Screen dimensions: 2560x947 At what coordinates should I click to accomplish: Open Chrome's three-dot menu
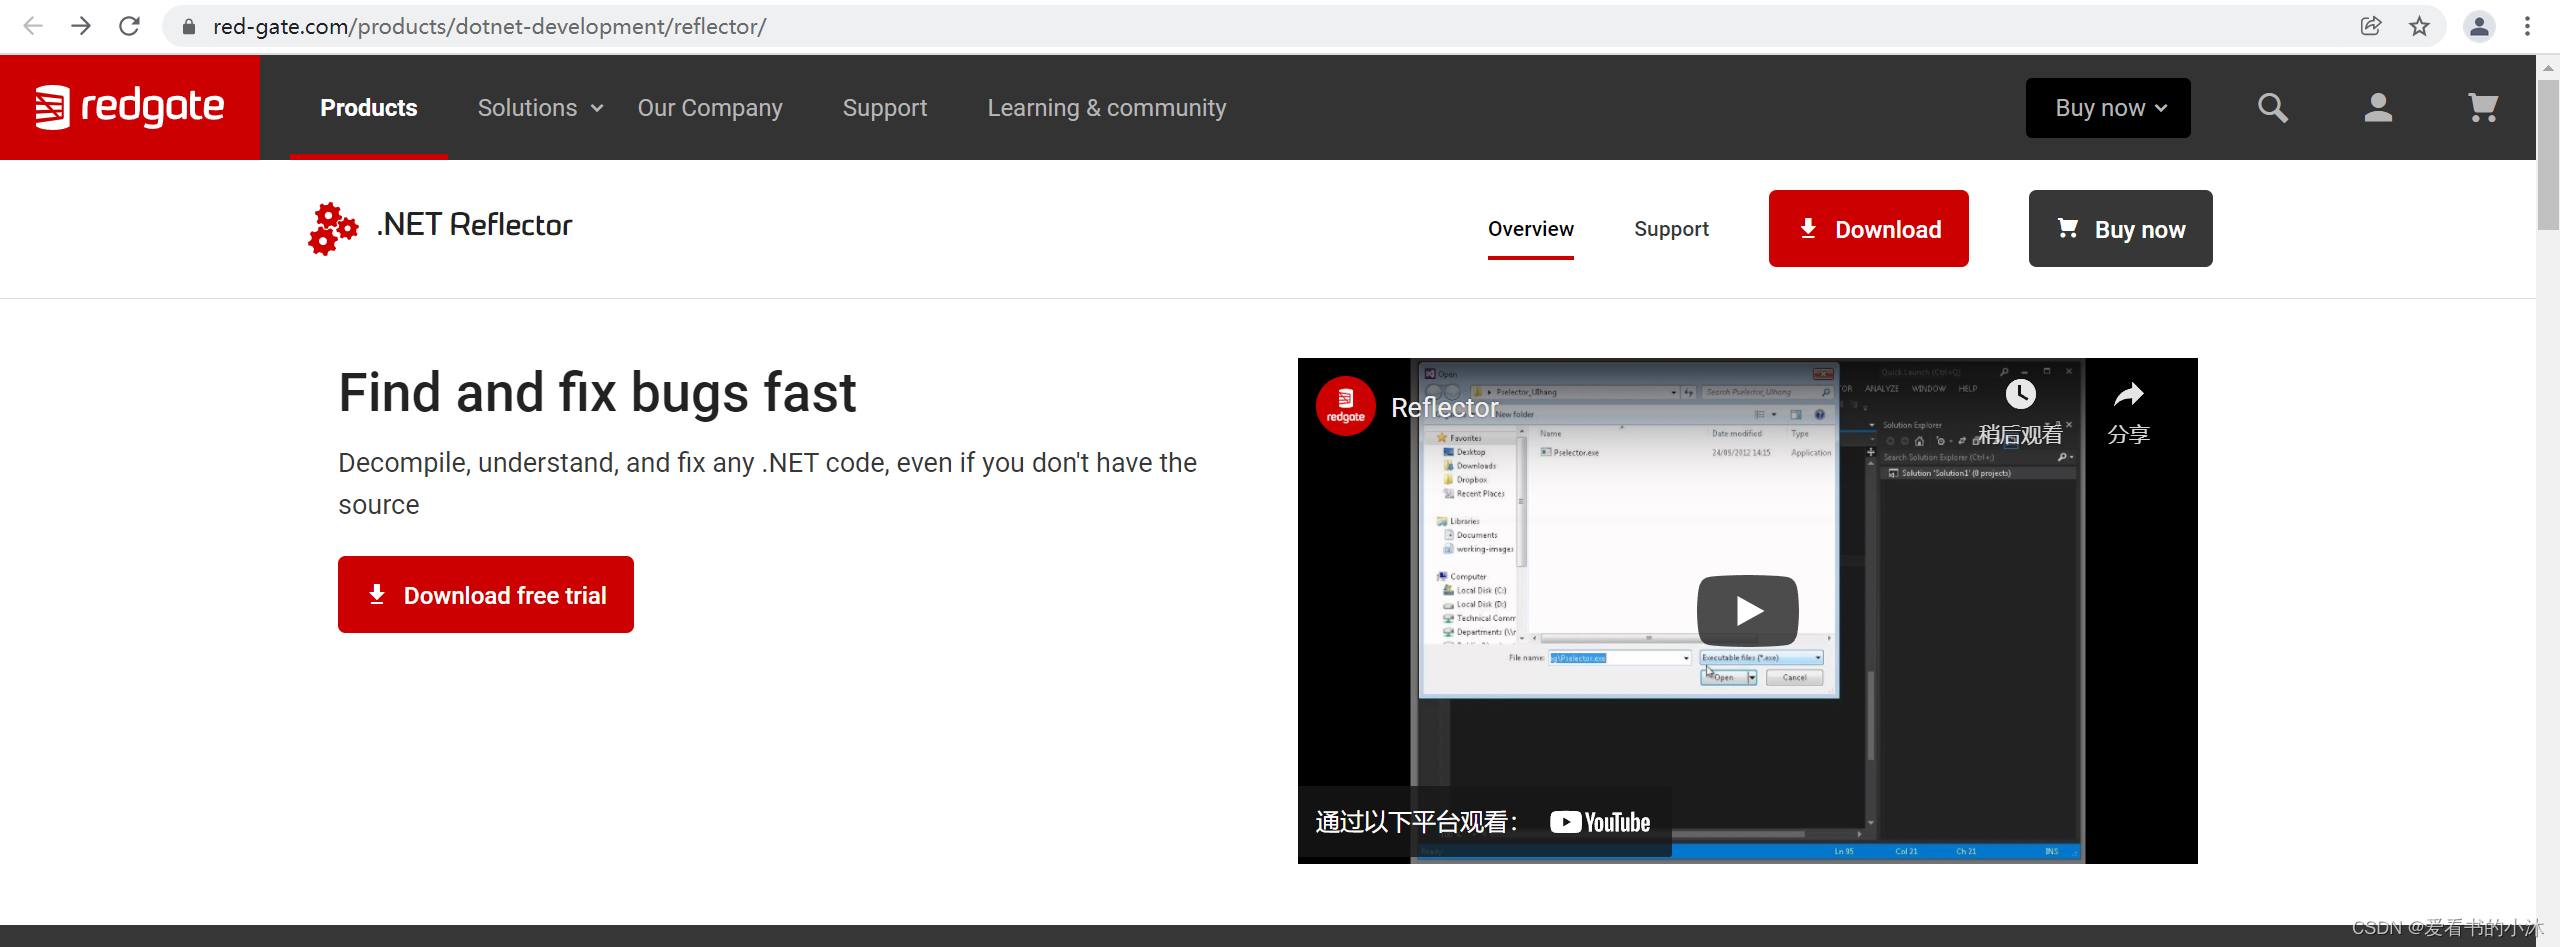pos(2527,27)
